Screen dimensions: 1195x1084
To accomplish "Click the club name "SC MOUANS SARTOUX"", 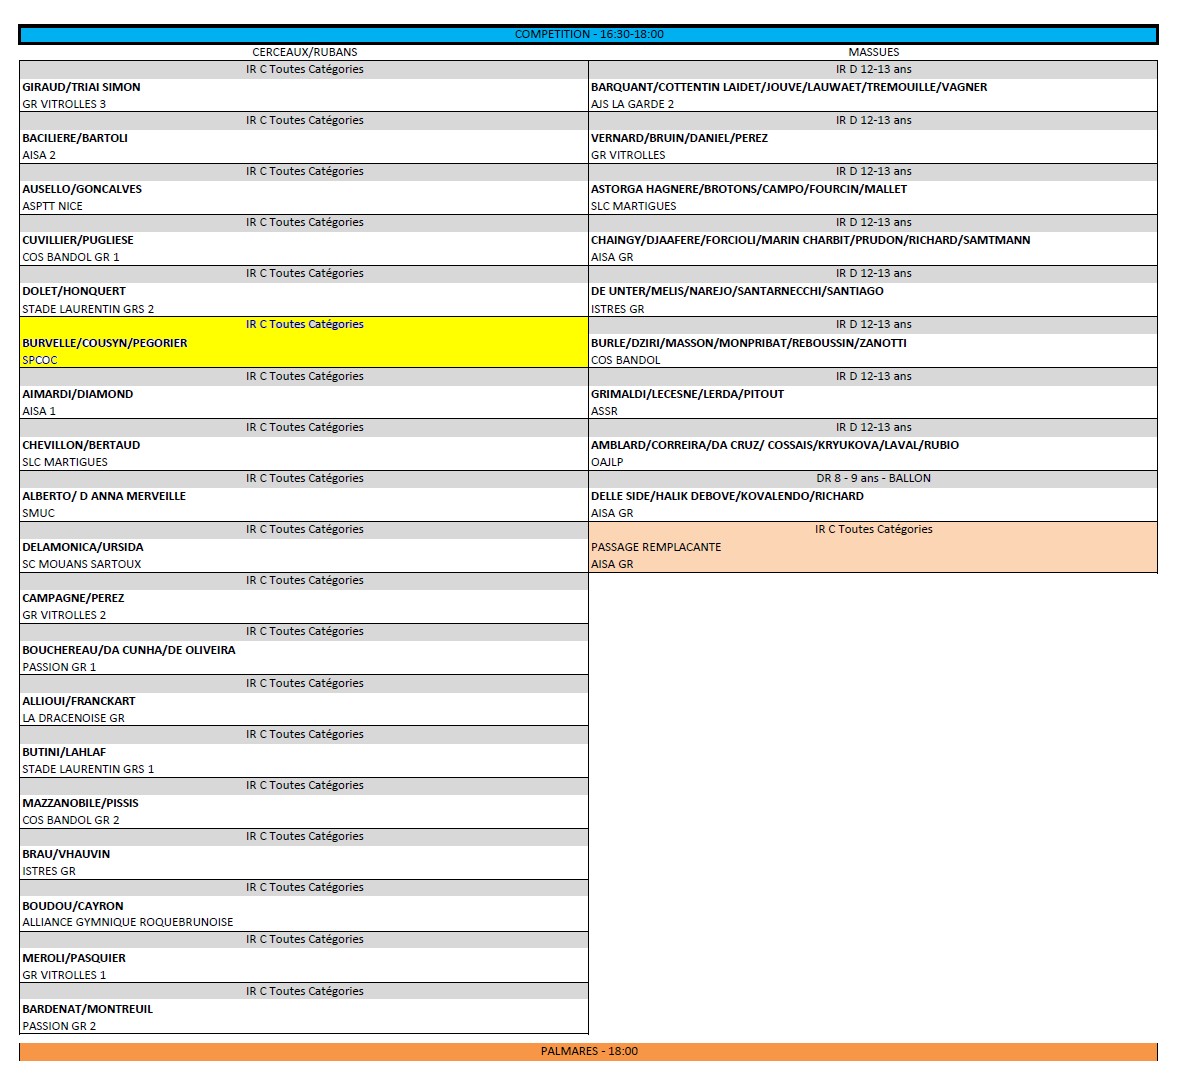I will (x=82, y=564).
